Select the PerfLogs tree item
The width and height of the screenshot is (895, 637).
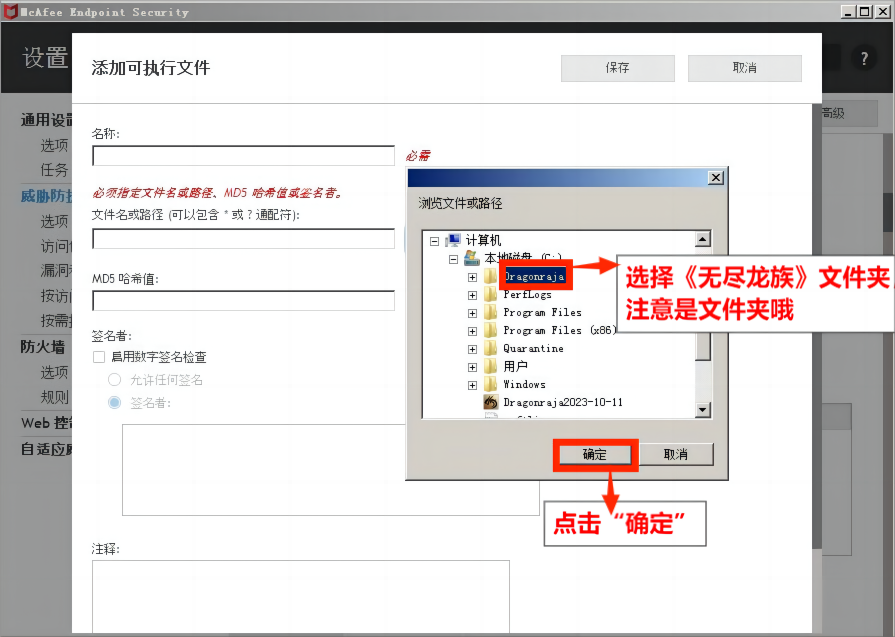[527, 295]
